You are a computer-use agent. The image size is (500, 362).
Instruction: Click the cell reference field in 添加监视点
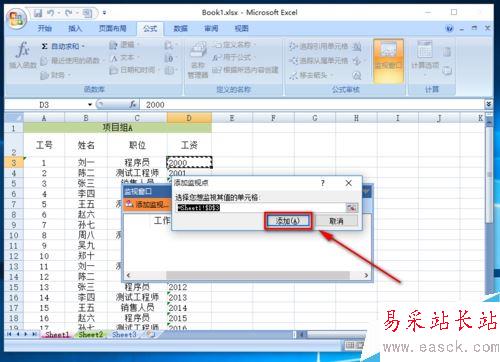coord(261,208)
